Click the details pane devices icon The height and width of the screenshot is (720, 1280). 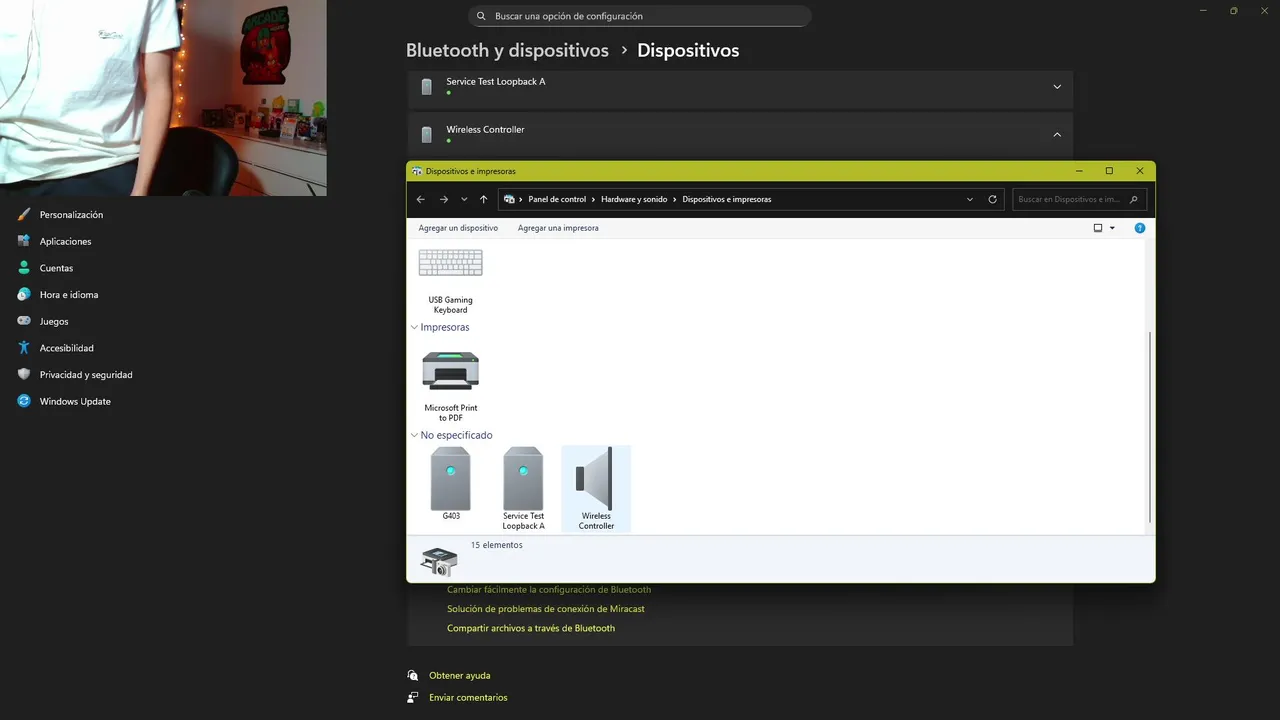[x=439, y=561]
